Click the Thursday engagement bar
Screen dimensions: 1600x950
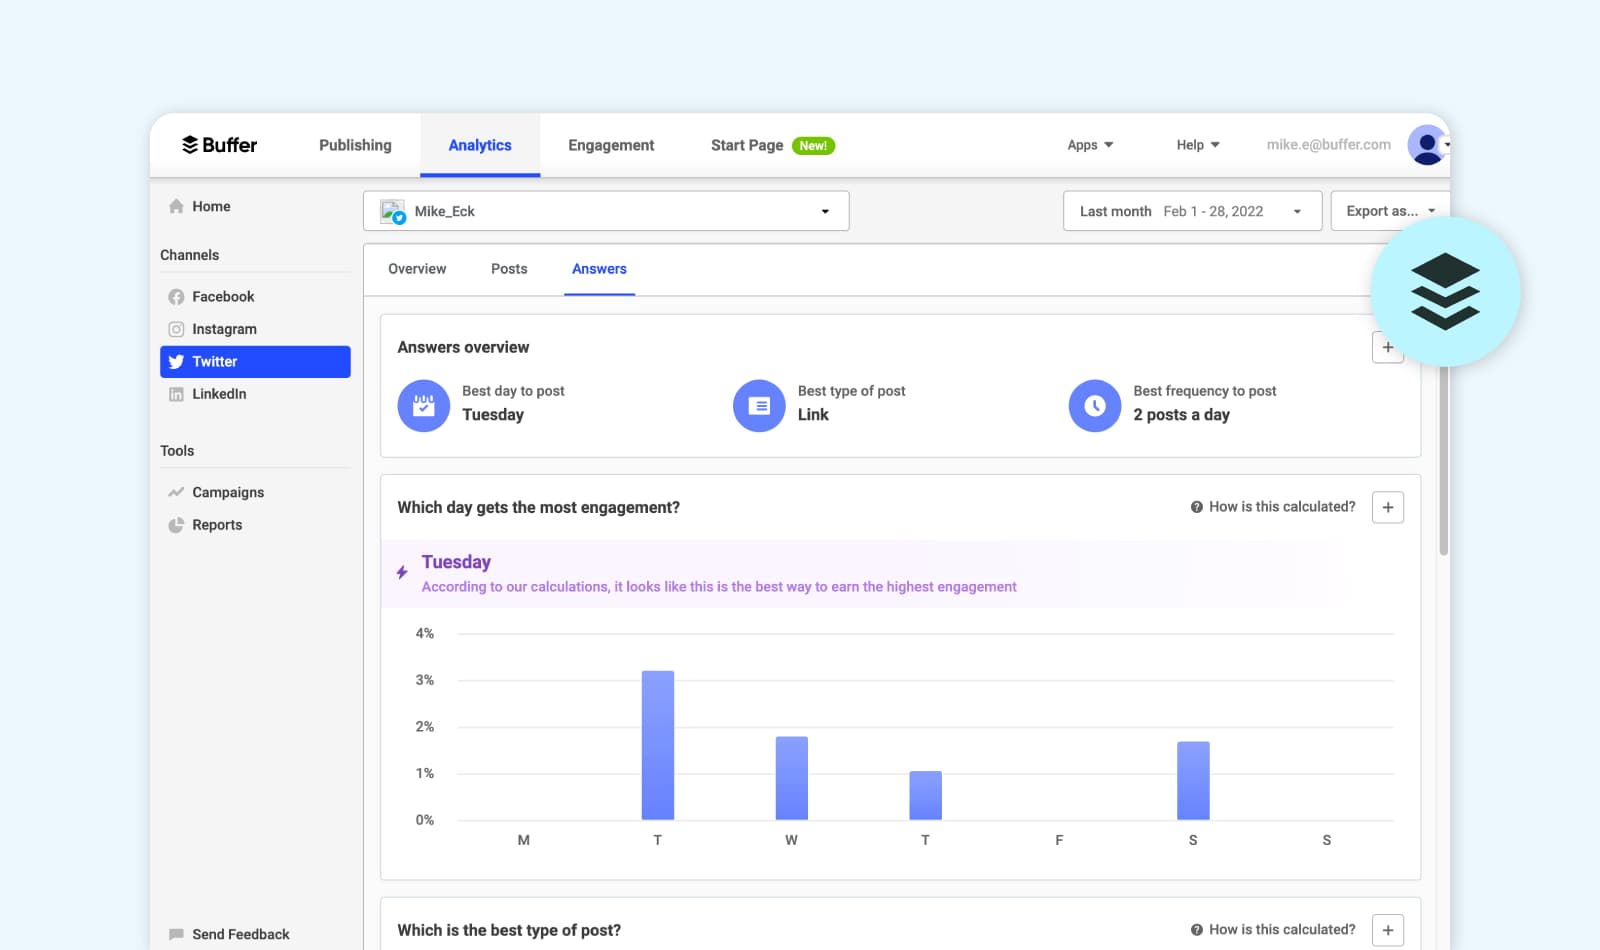tap(925, 795)
